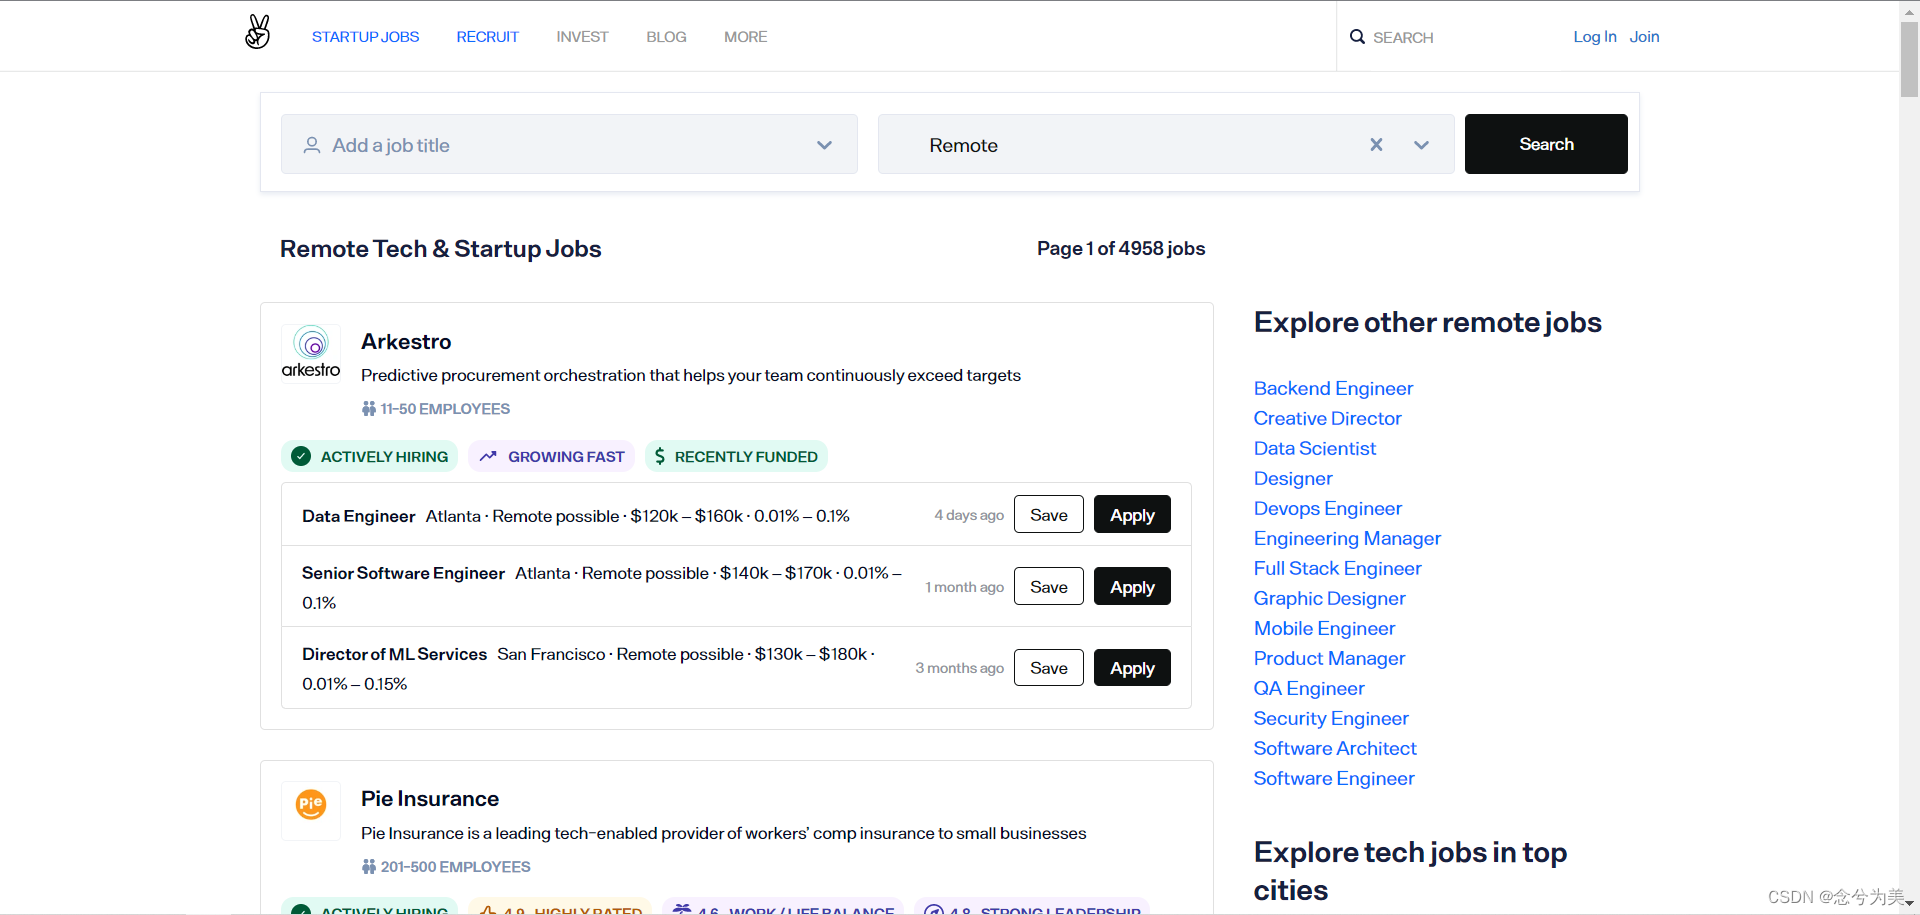
Task: Expand the job title dropdown chevron
Action: (x=824, y=145)
